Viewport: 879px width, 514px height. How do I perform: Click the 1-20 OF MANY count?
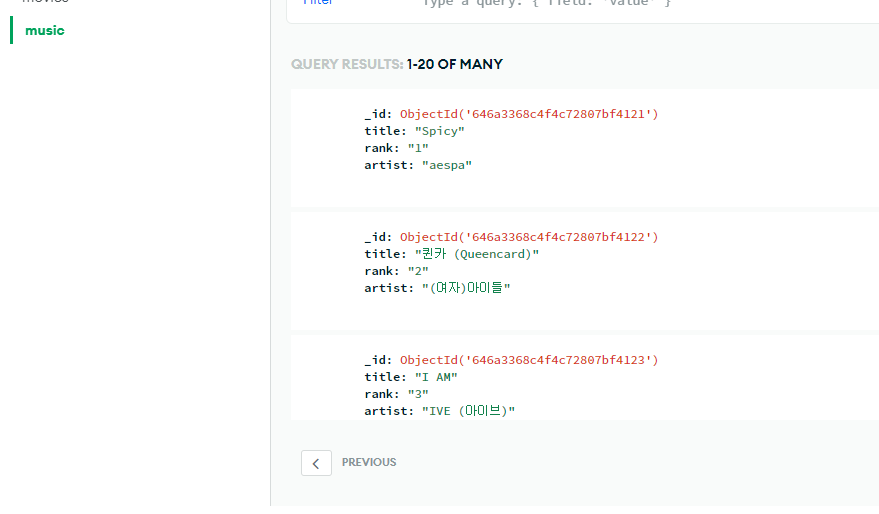click(x=455, y=64)
